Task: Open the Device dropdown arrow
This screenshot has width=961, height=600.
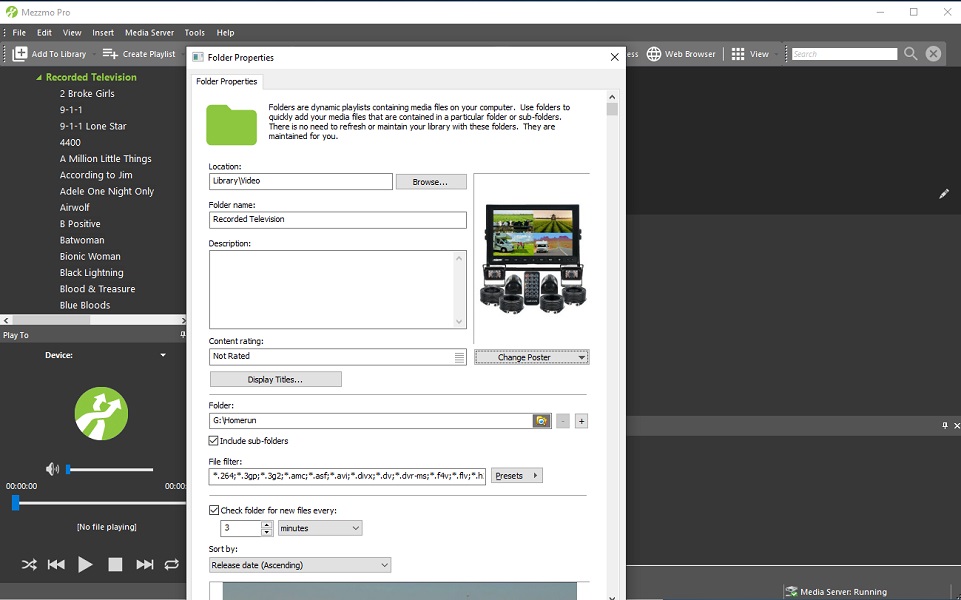Action: 163,355
